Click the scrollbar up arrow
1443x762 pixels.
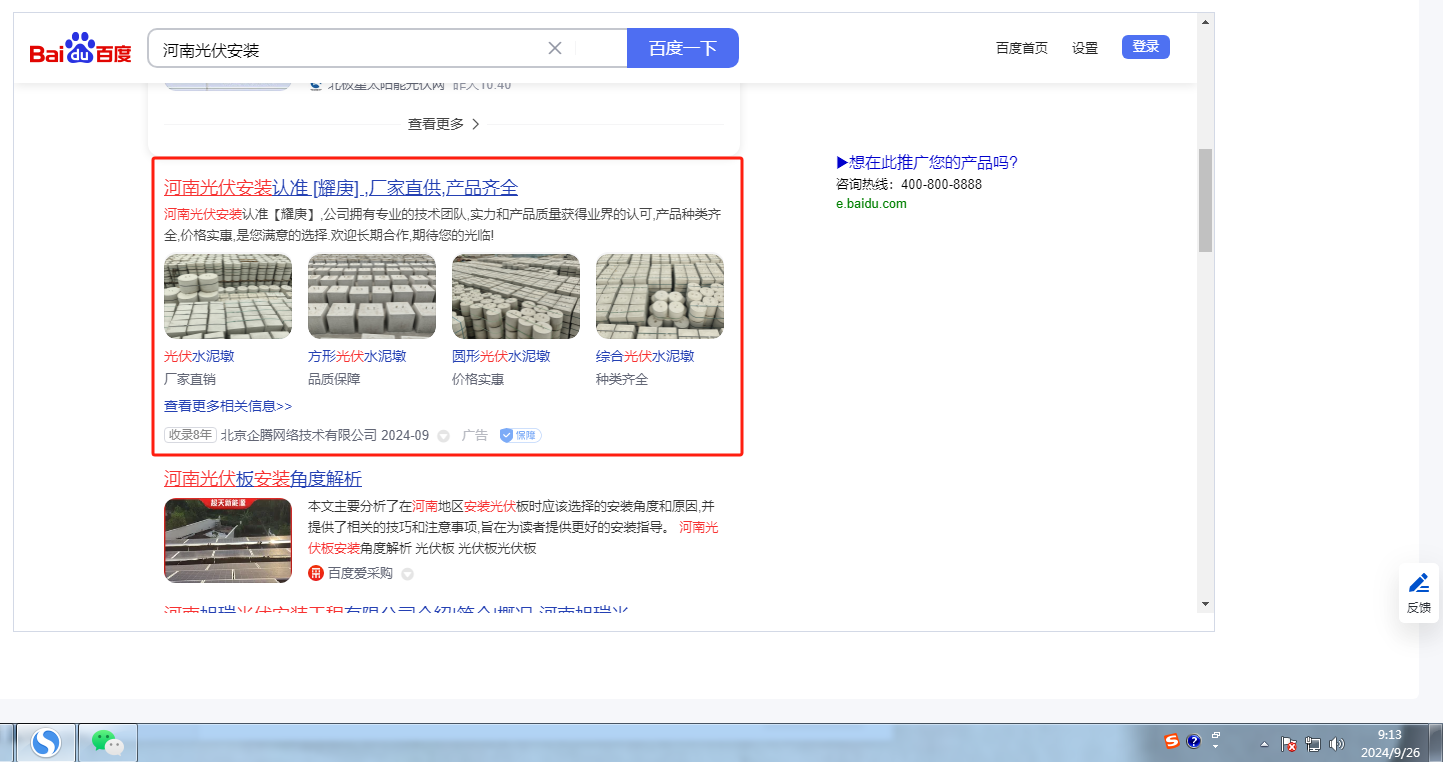(x=1205, y=21)
